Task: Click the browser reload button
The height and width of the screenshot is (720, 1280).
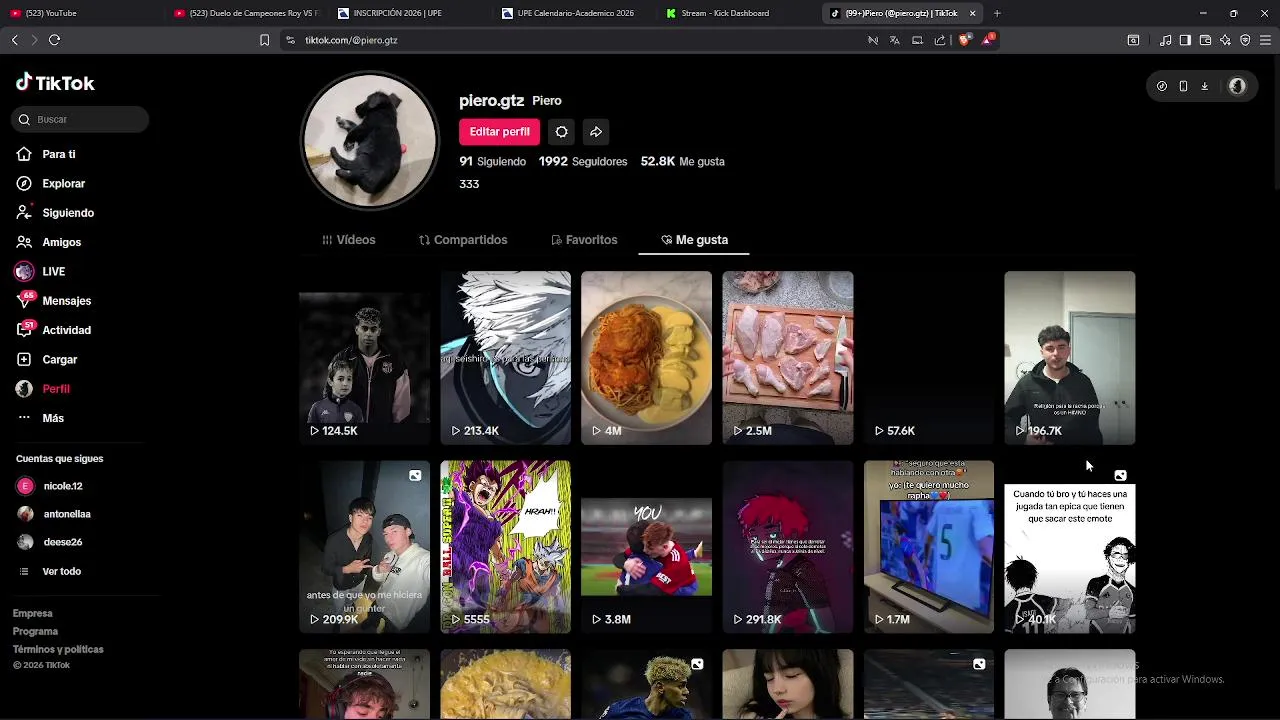Action: click(x=54, y=40)
